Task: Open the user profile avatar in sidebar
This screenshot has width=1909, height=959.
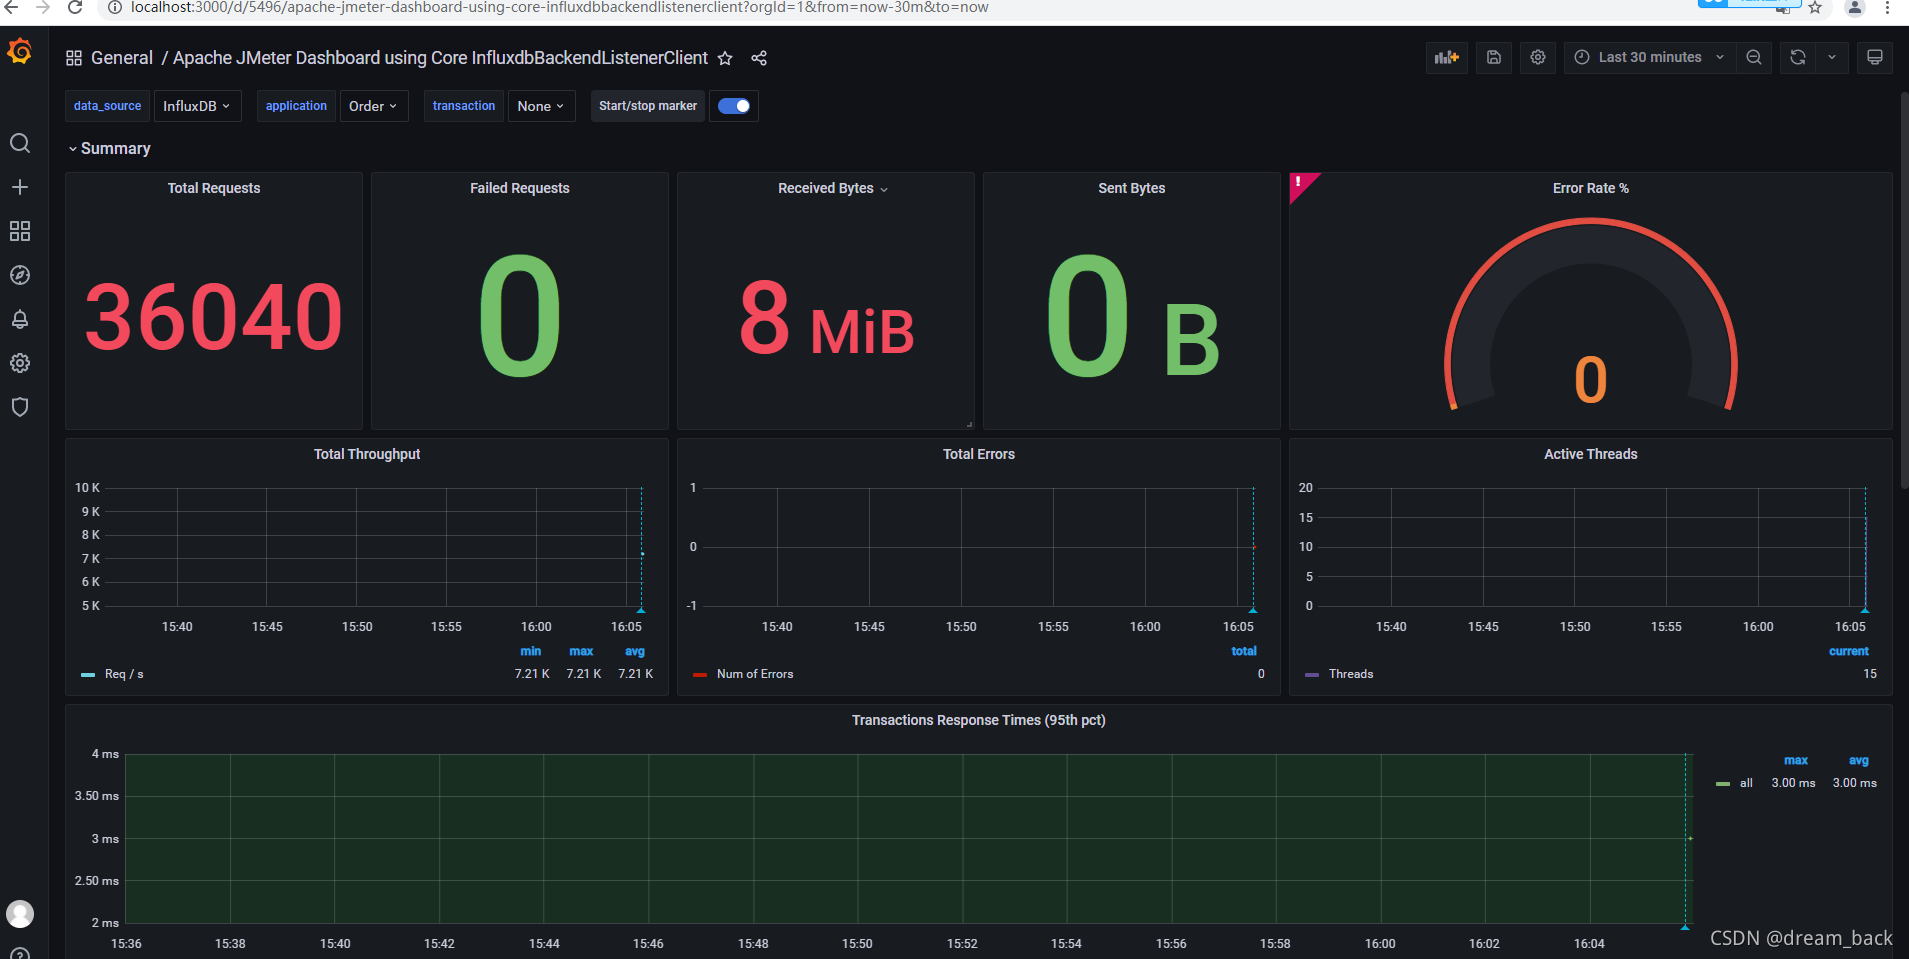Action: [20, 913]
